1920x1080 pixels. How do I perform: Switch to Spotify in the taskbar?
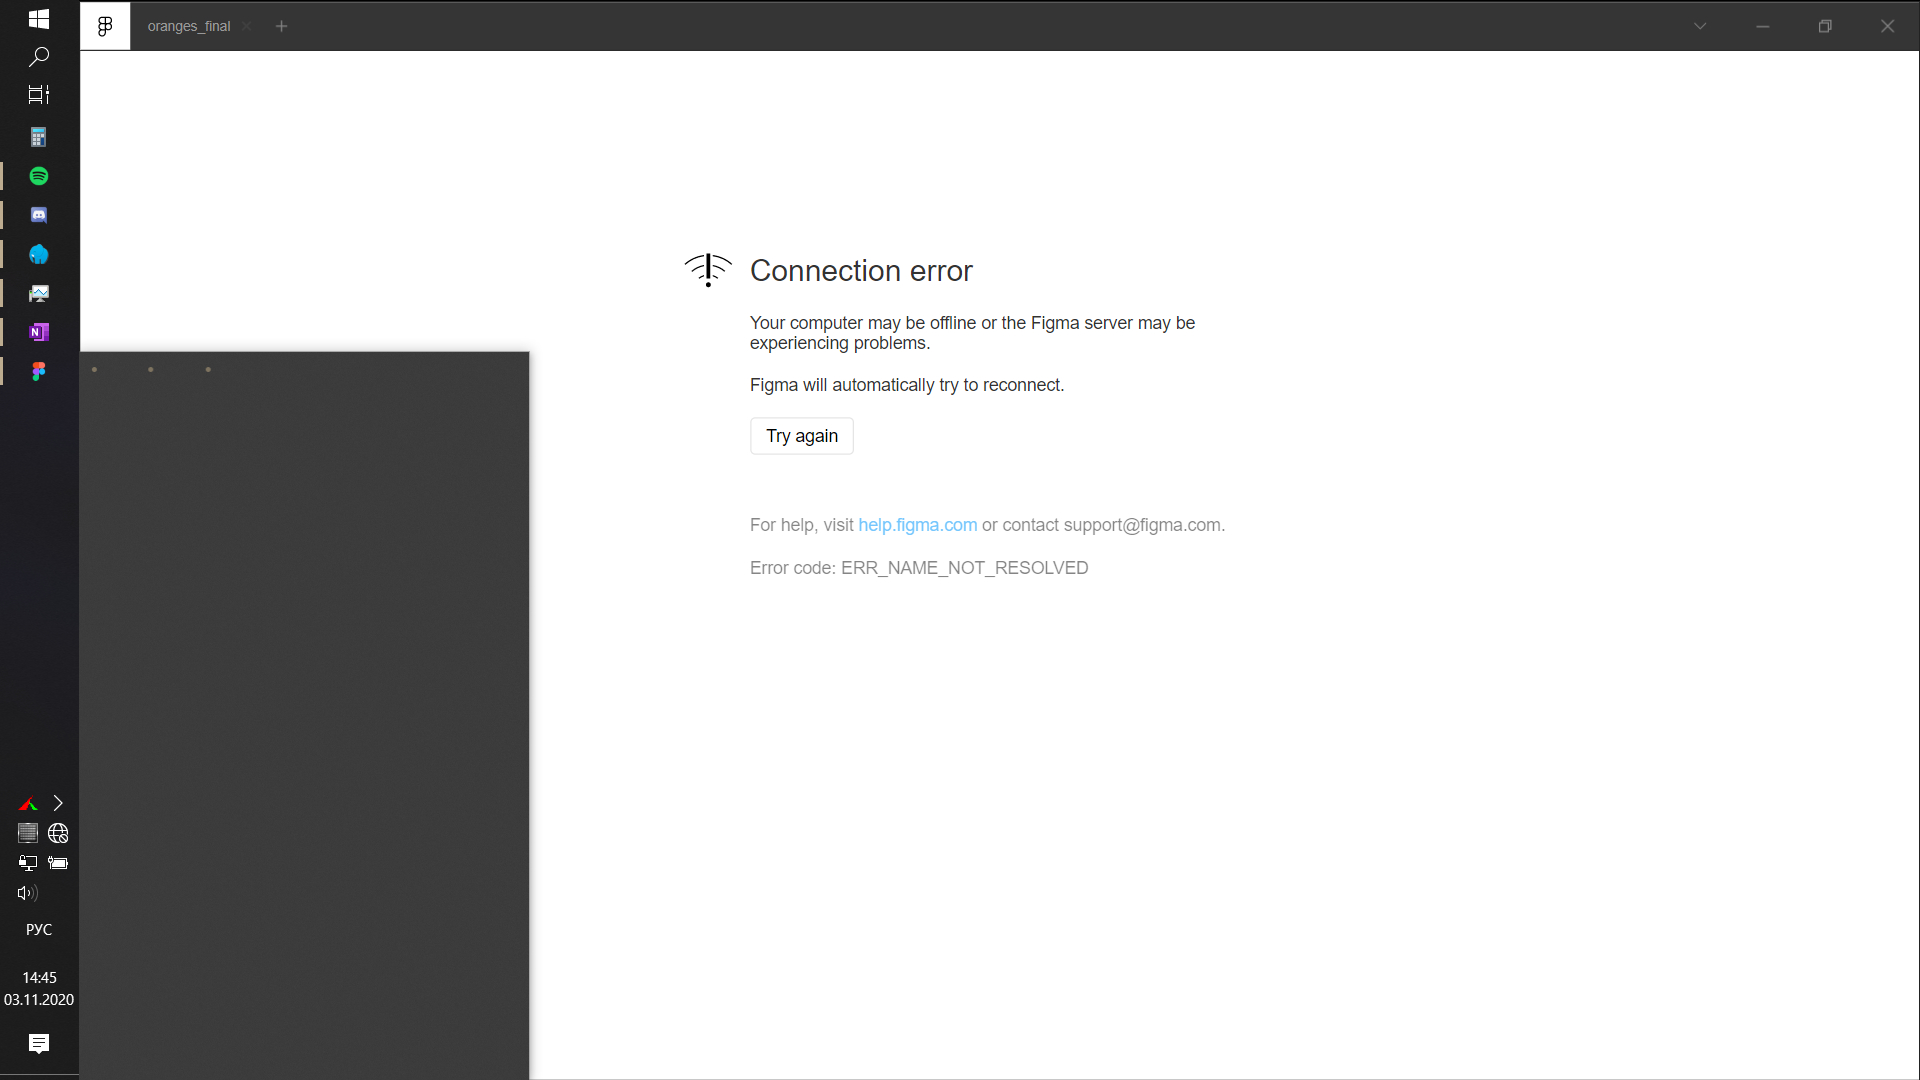(39, 176)
